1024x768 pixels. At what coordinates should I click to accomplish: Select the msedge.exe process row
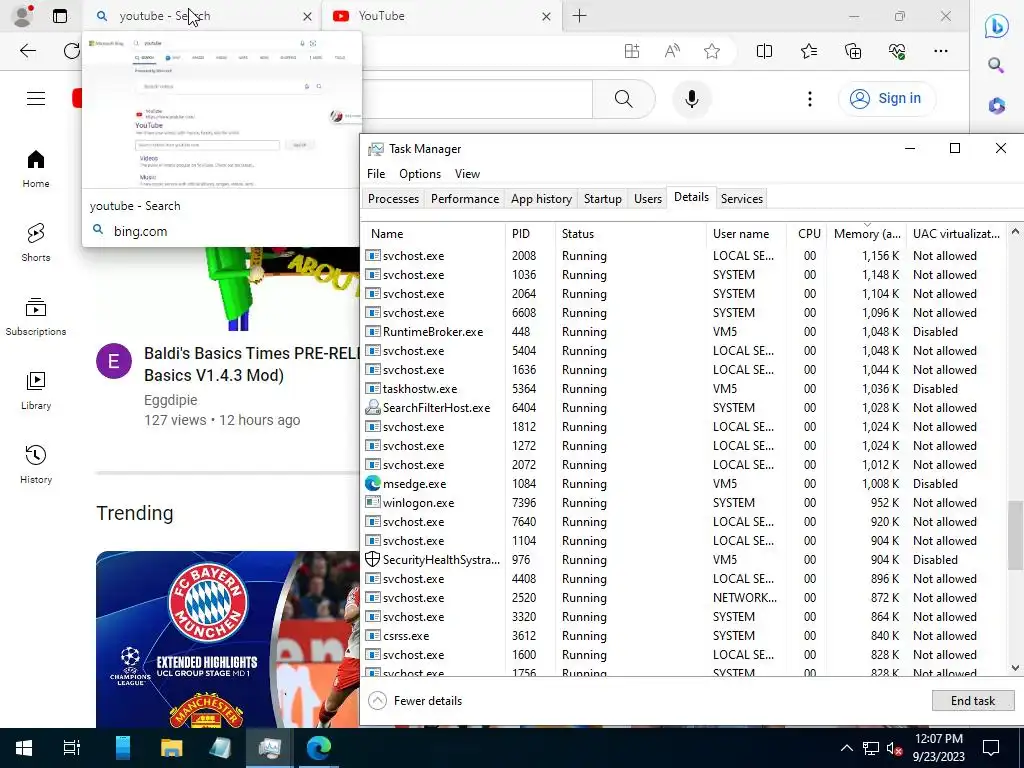684,484
